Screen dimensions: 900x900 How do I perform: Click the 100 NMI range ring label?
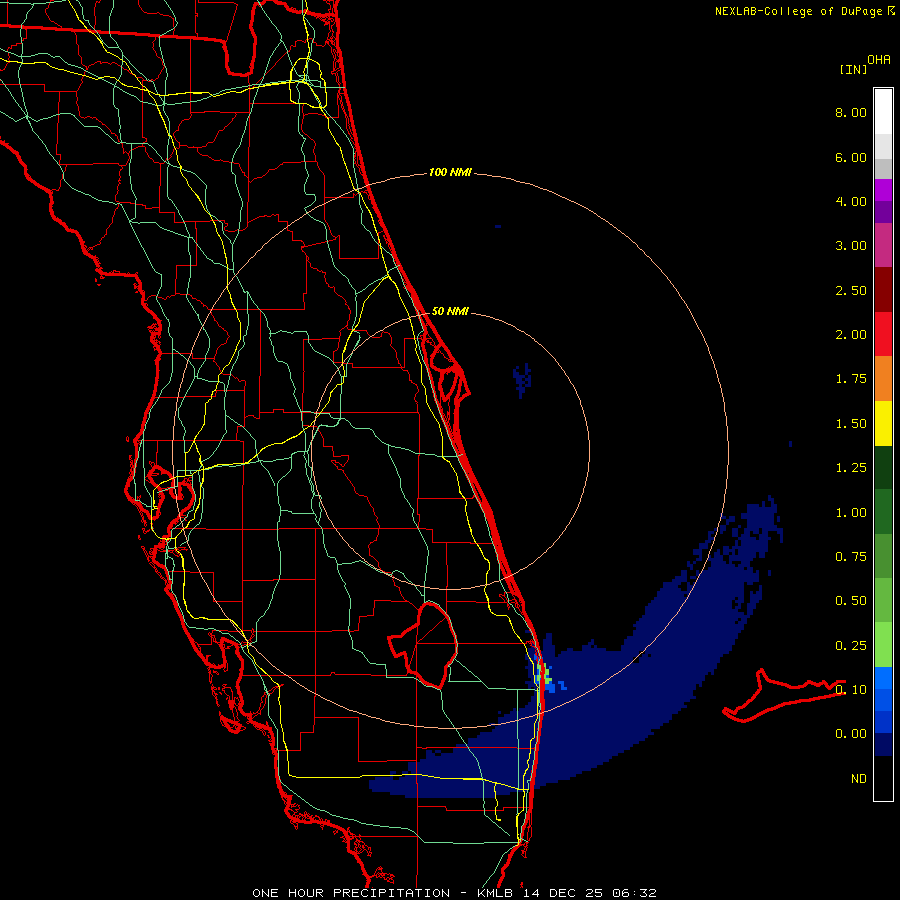pos(450,172)
